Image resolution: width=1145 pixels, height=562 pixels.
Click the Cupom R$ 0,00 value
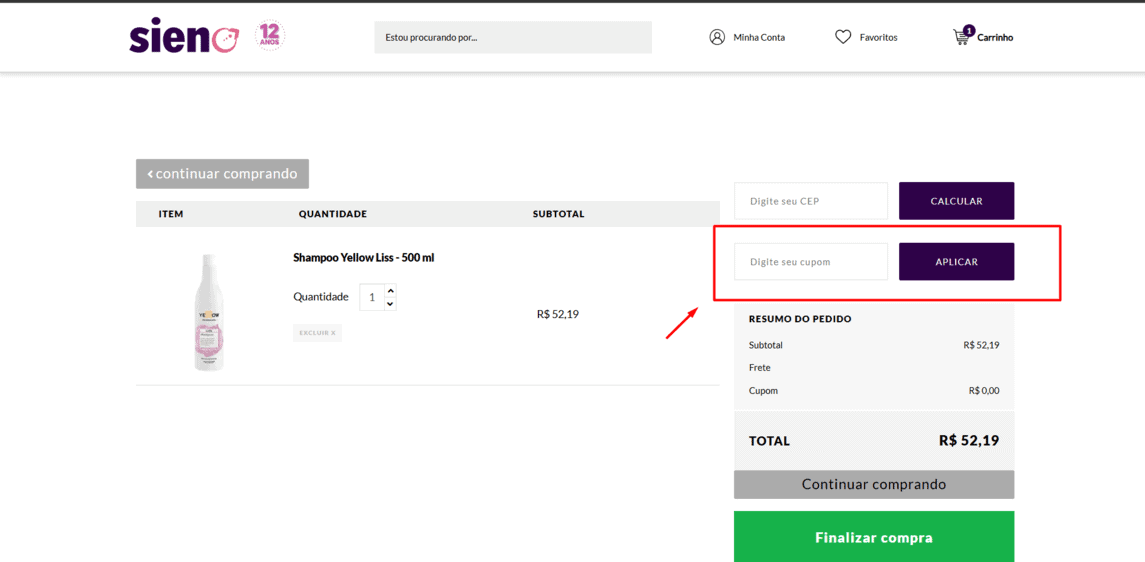point(984,390)
